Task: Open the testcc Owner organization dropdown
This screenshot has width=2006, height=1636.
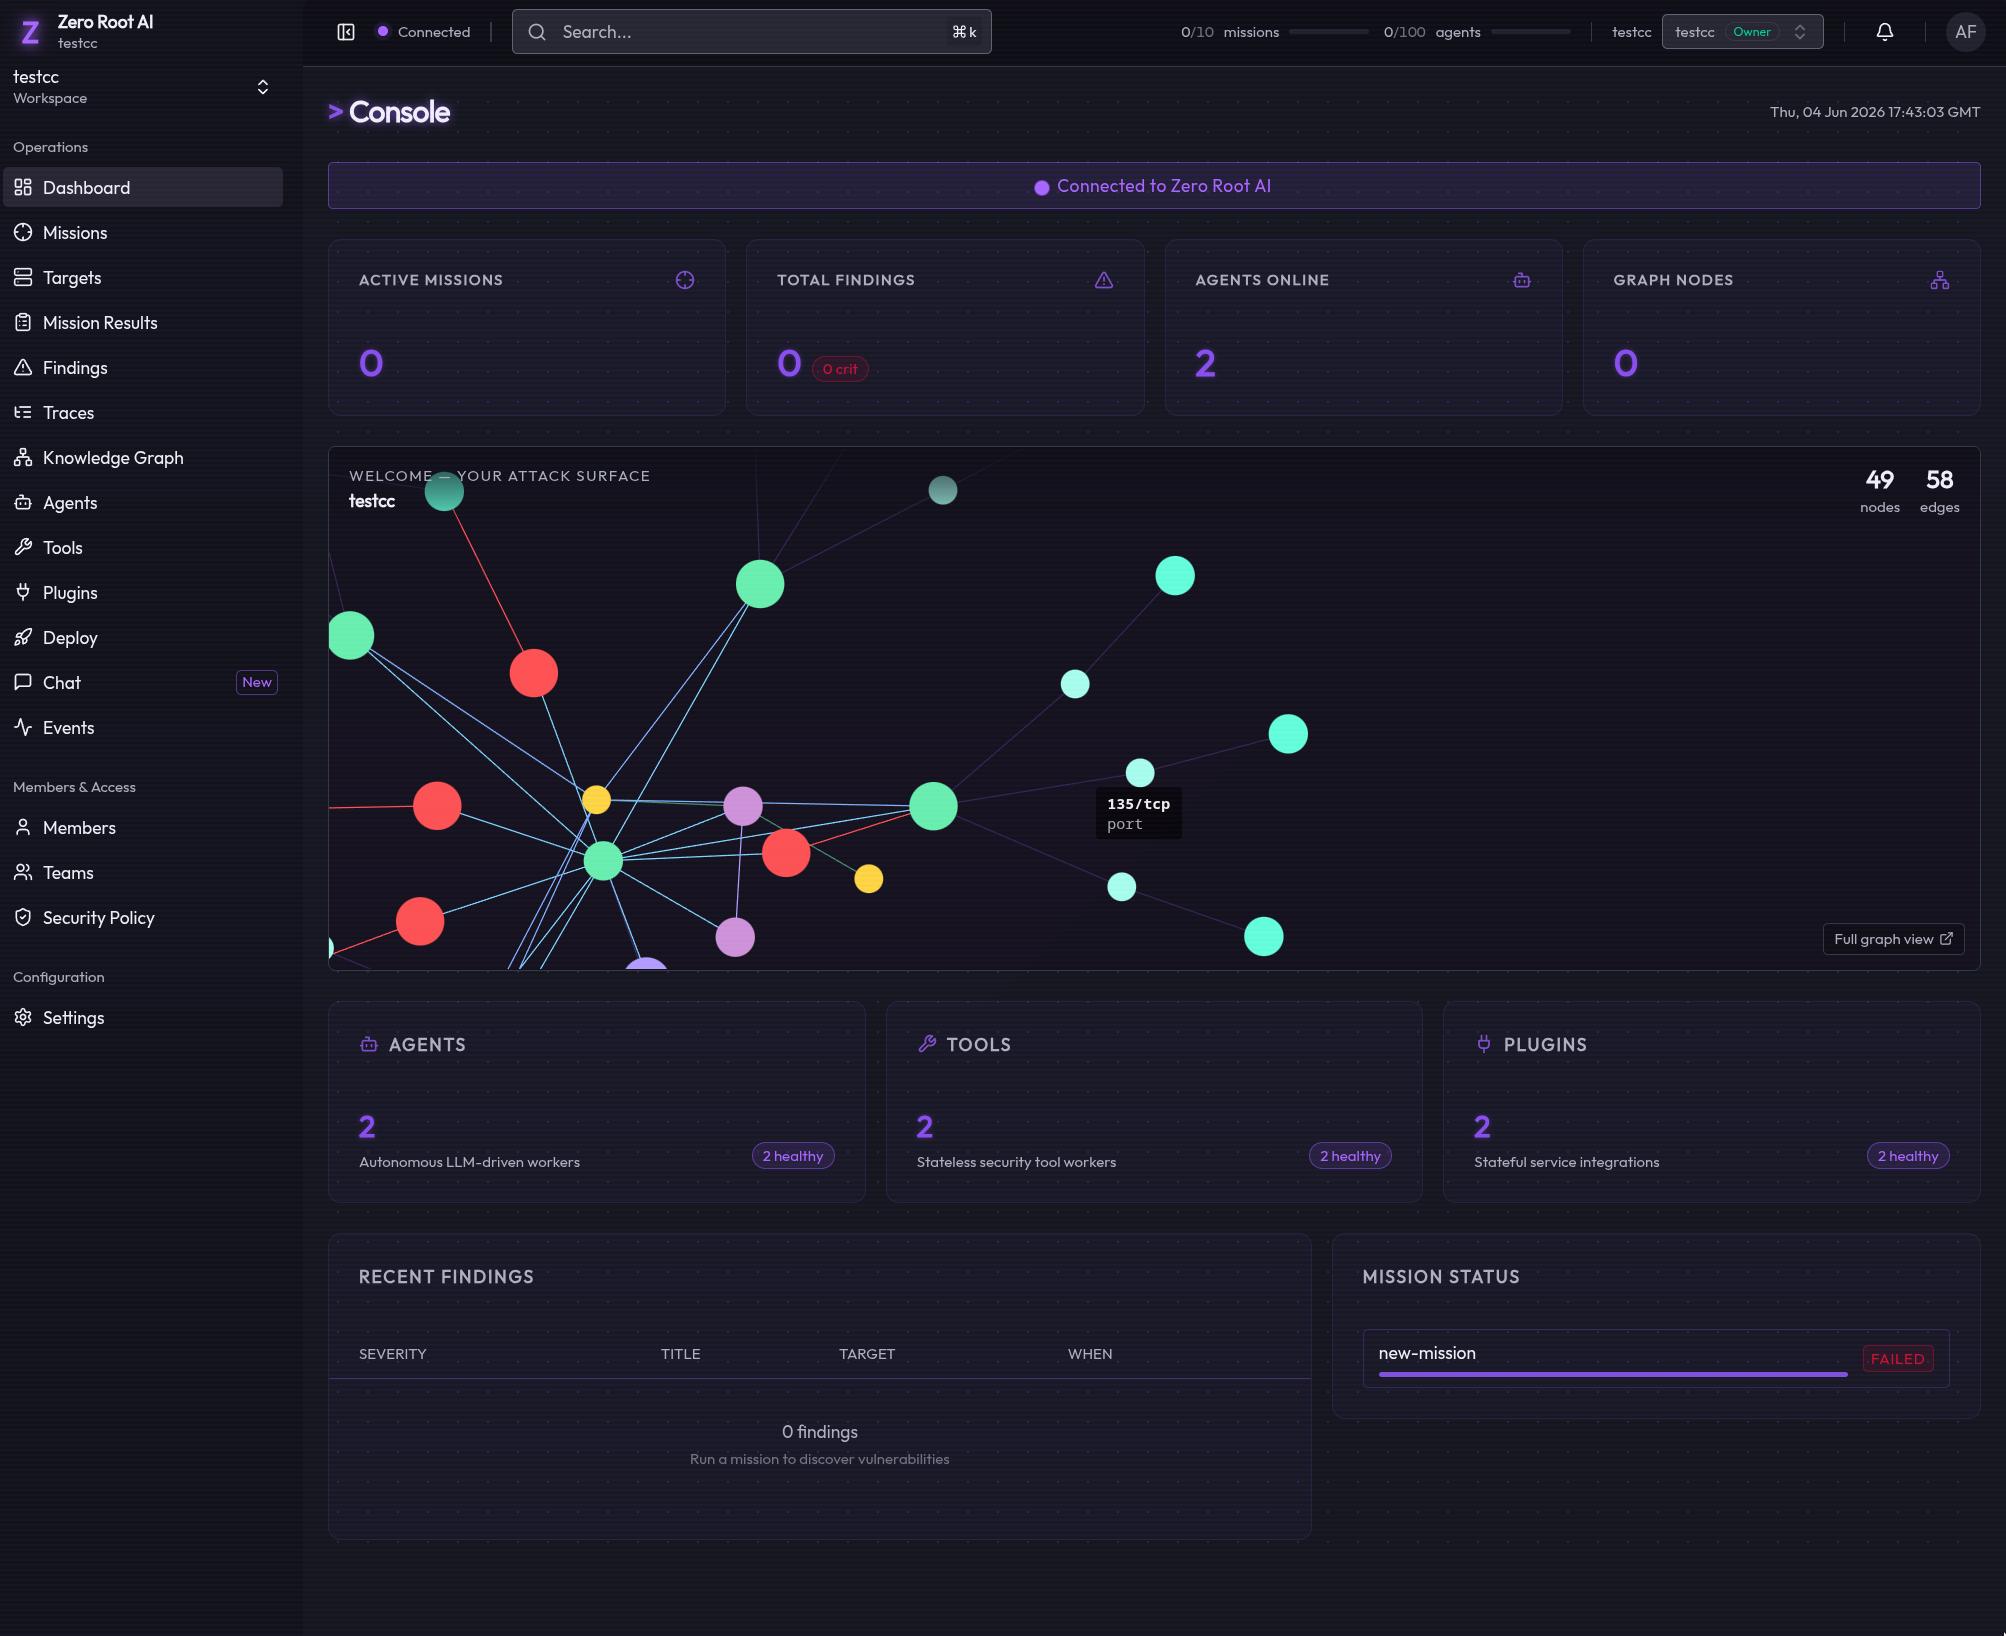Action: (x=1742, y=32)
